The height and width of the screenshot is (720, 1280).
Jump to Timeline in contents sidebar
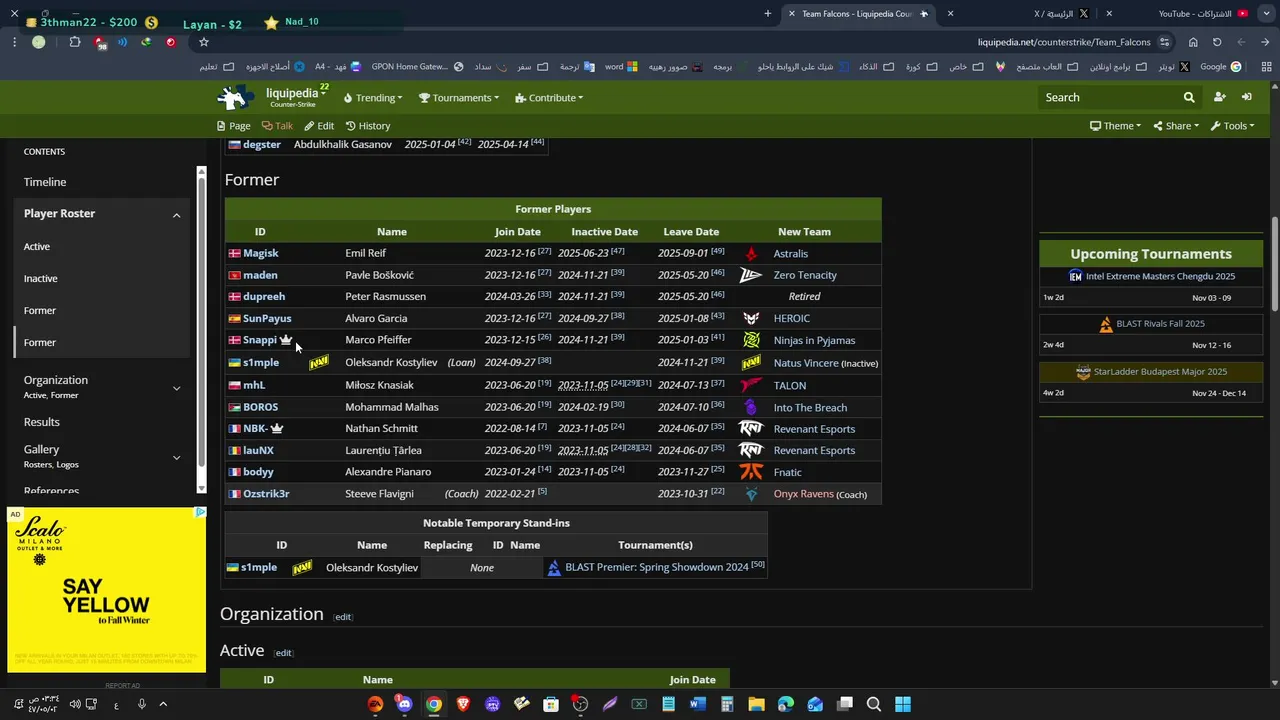click(45, 182)
